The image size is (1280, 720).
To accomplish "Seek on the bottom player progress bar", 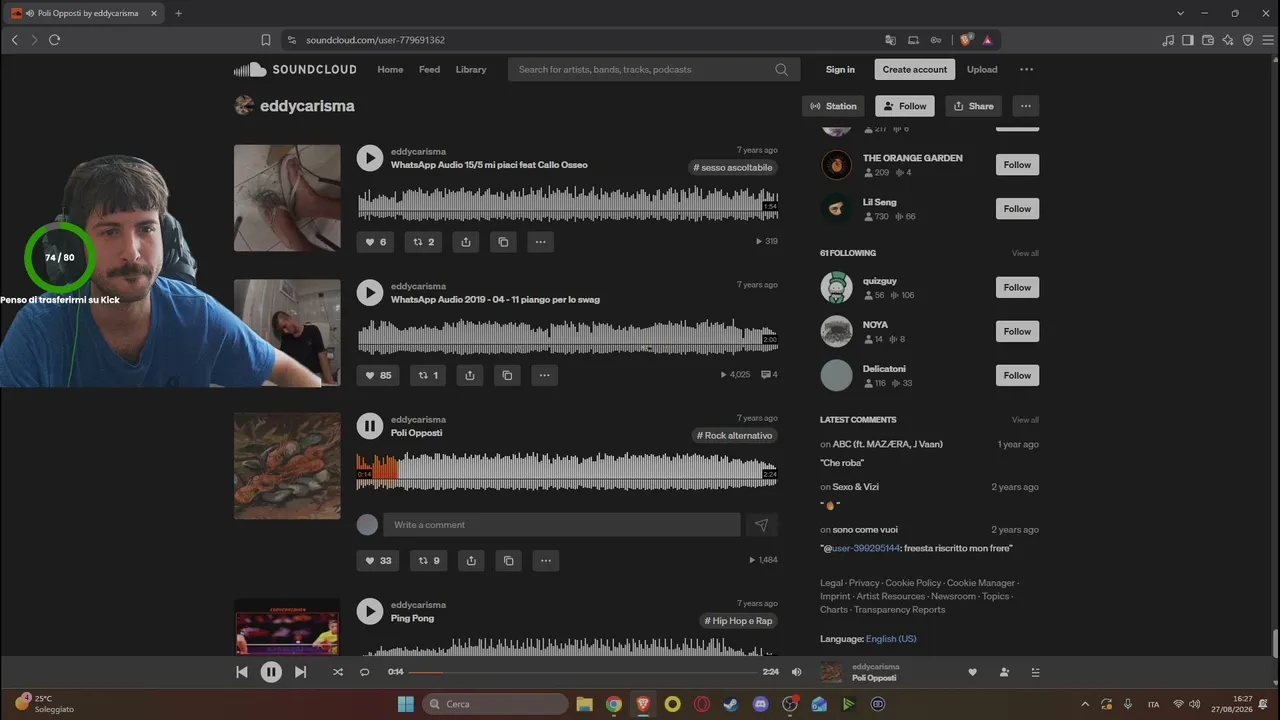I will click(x=581, y=672).
